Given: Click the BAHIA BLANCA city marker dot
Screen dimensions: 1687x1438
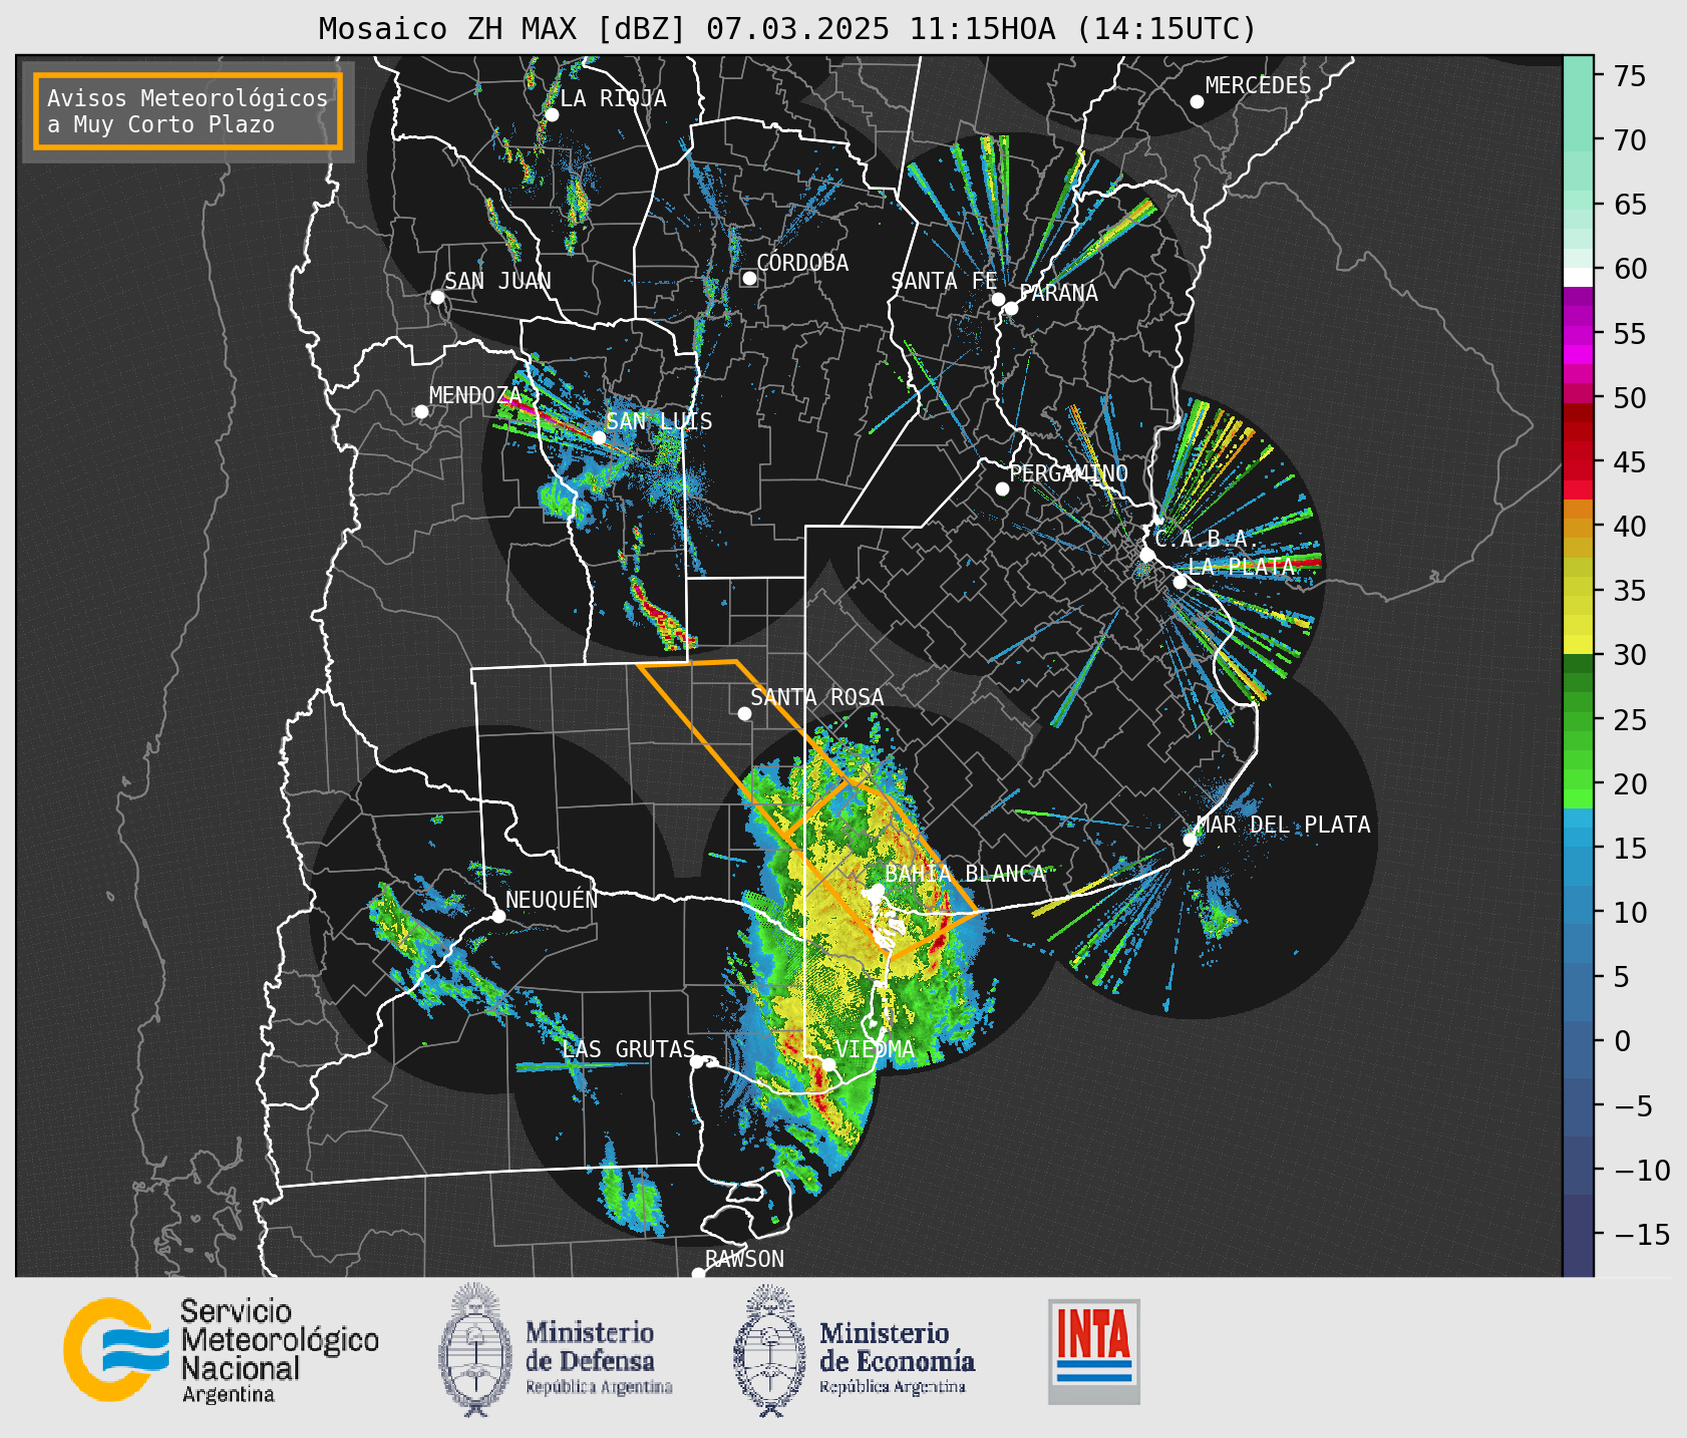Looking at the screenshot, I should pyautogui.click(x=877, y=890).
